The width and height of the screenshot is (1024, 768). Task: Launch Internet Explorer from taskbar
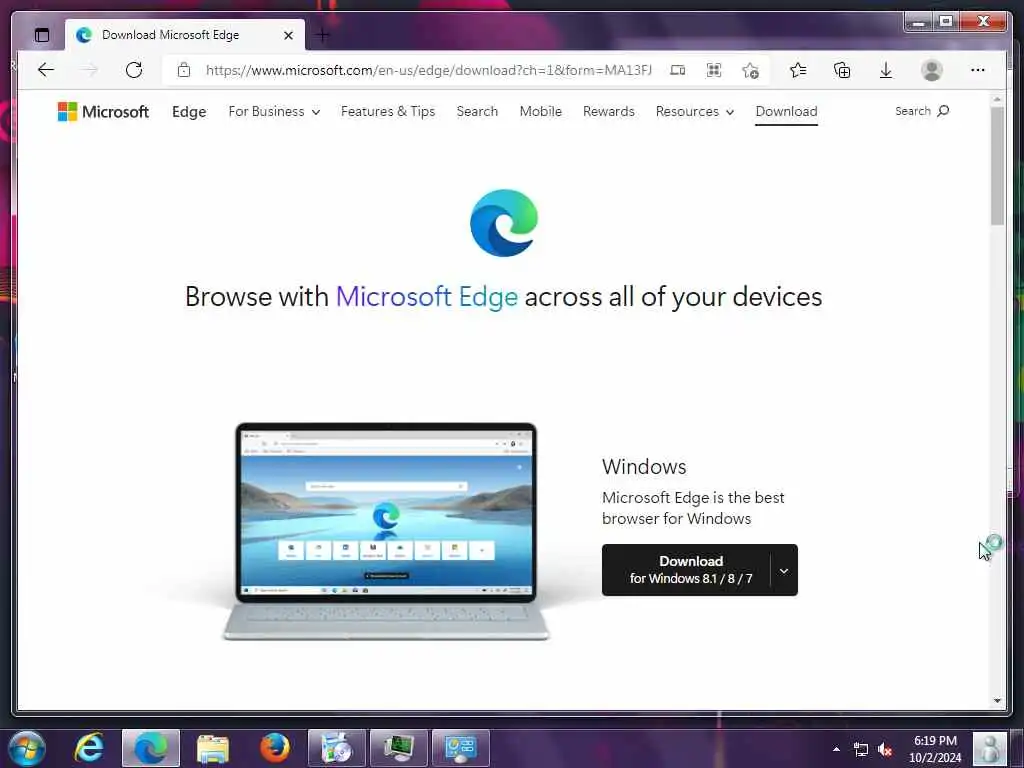coord(89,748)
